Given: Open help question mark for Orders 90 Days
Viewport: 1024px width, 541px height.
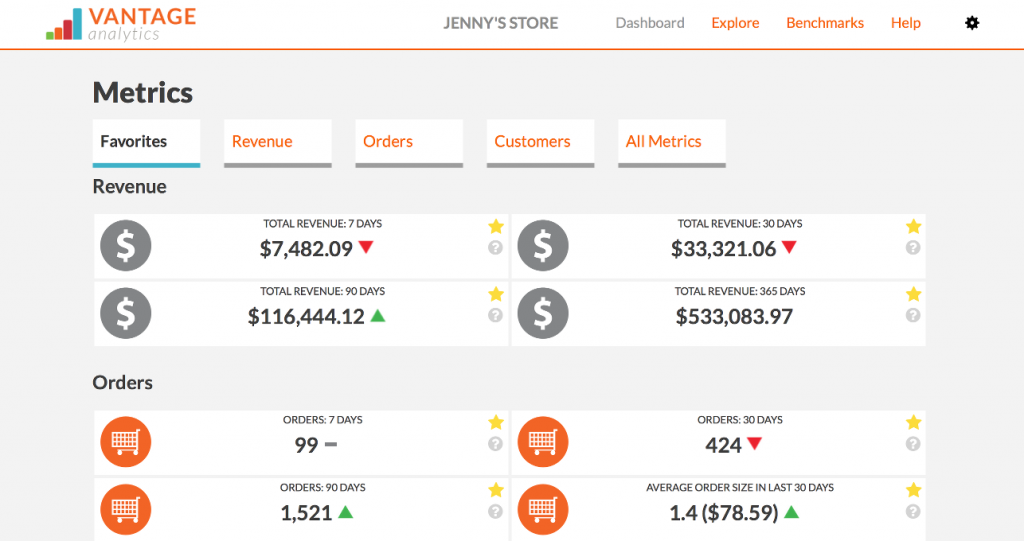Looking at the screenshot, I should pos(495,511).
